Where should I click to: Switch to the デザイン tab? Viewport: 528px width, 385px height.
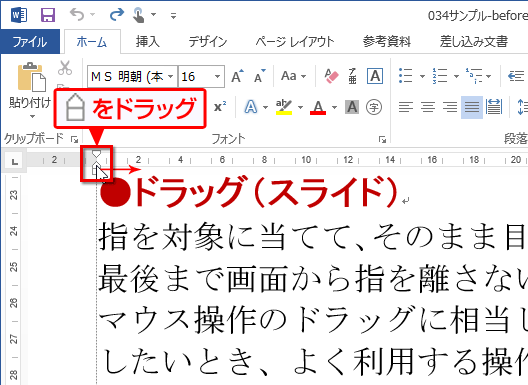point(208,42)
